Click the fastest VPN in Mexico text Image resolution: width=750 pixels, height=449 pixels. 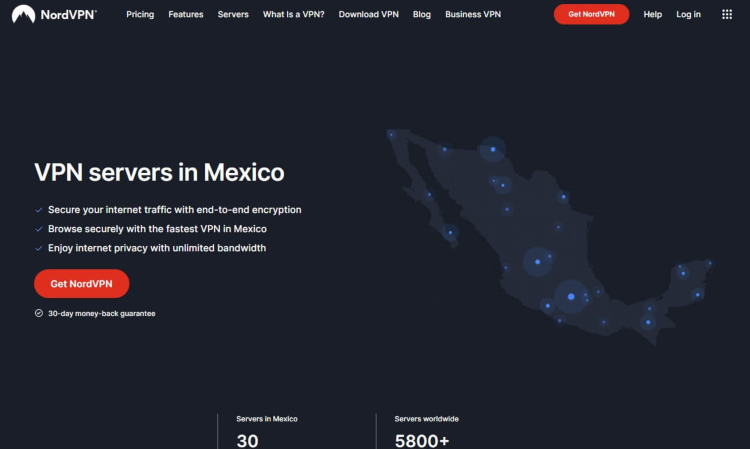pyautogui.click(x=157, y=229)
